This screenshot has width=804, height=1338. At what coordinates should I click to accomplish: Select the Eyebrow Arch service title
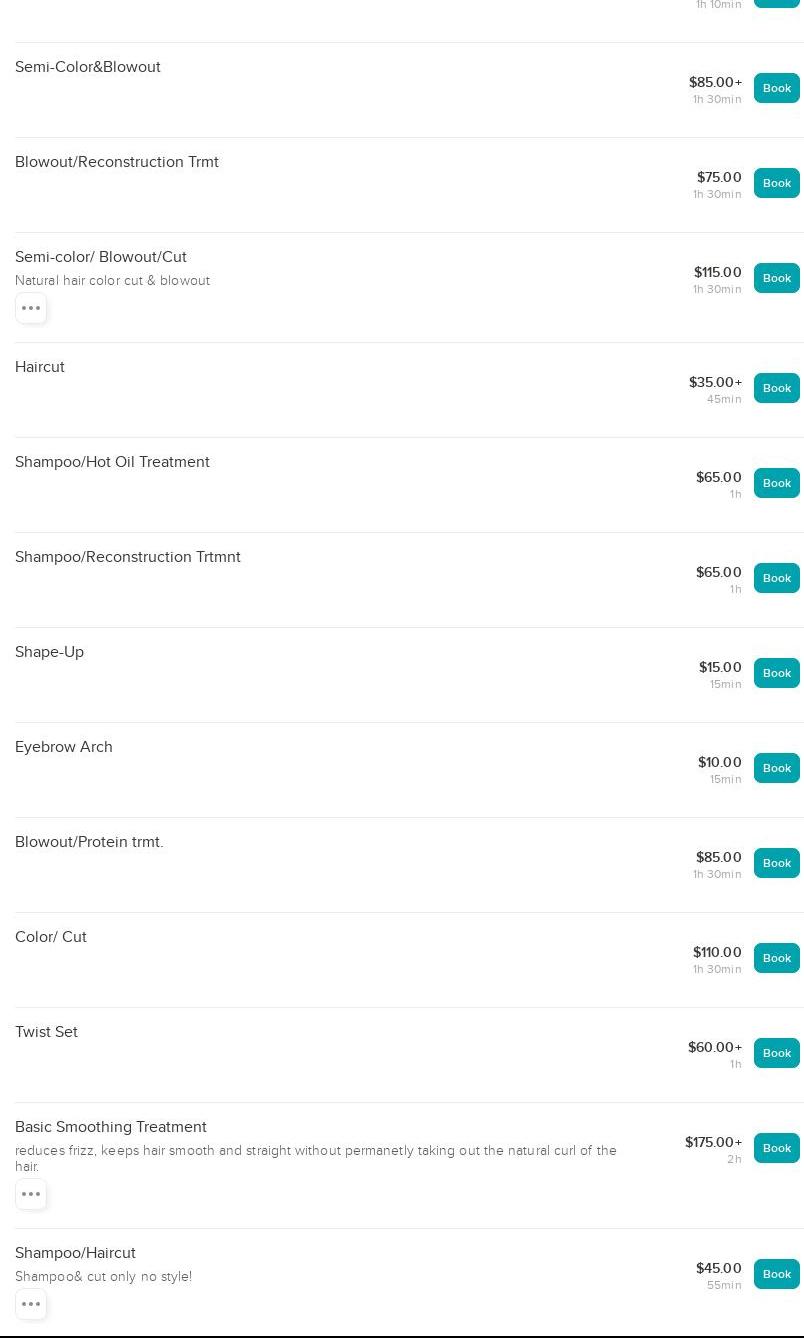click(x=64, y=747)
